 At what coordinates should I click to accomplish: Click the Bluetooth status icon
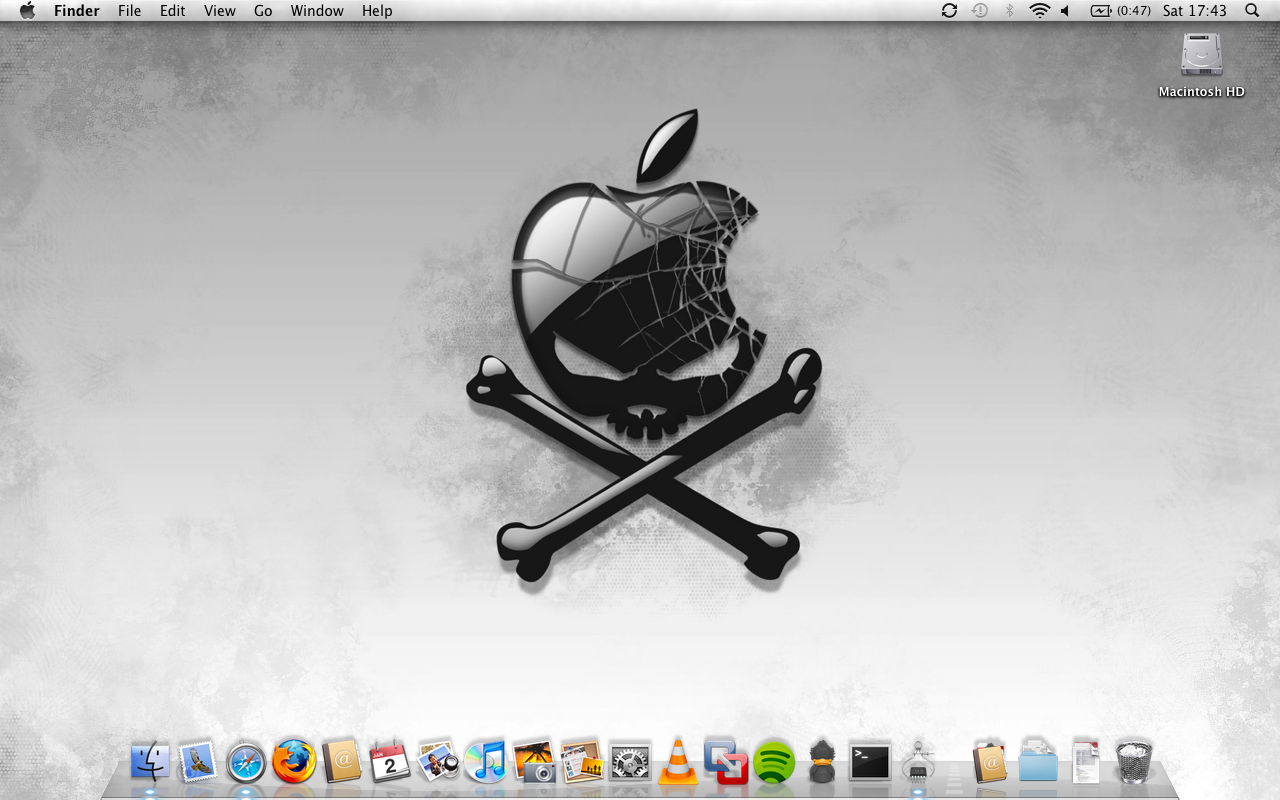tap(1009, 11)
